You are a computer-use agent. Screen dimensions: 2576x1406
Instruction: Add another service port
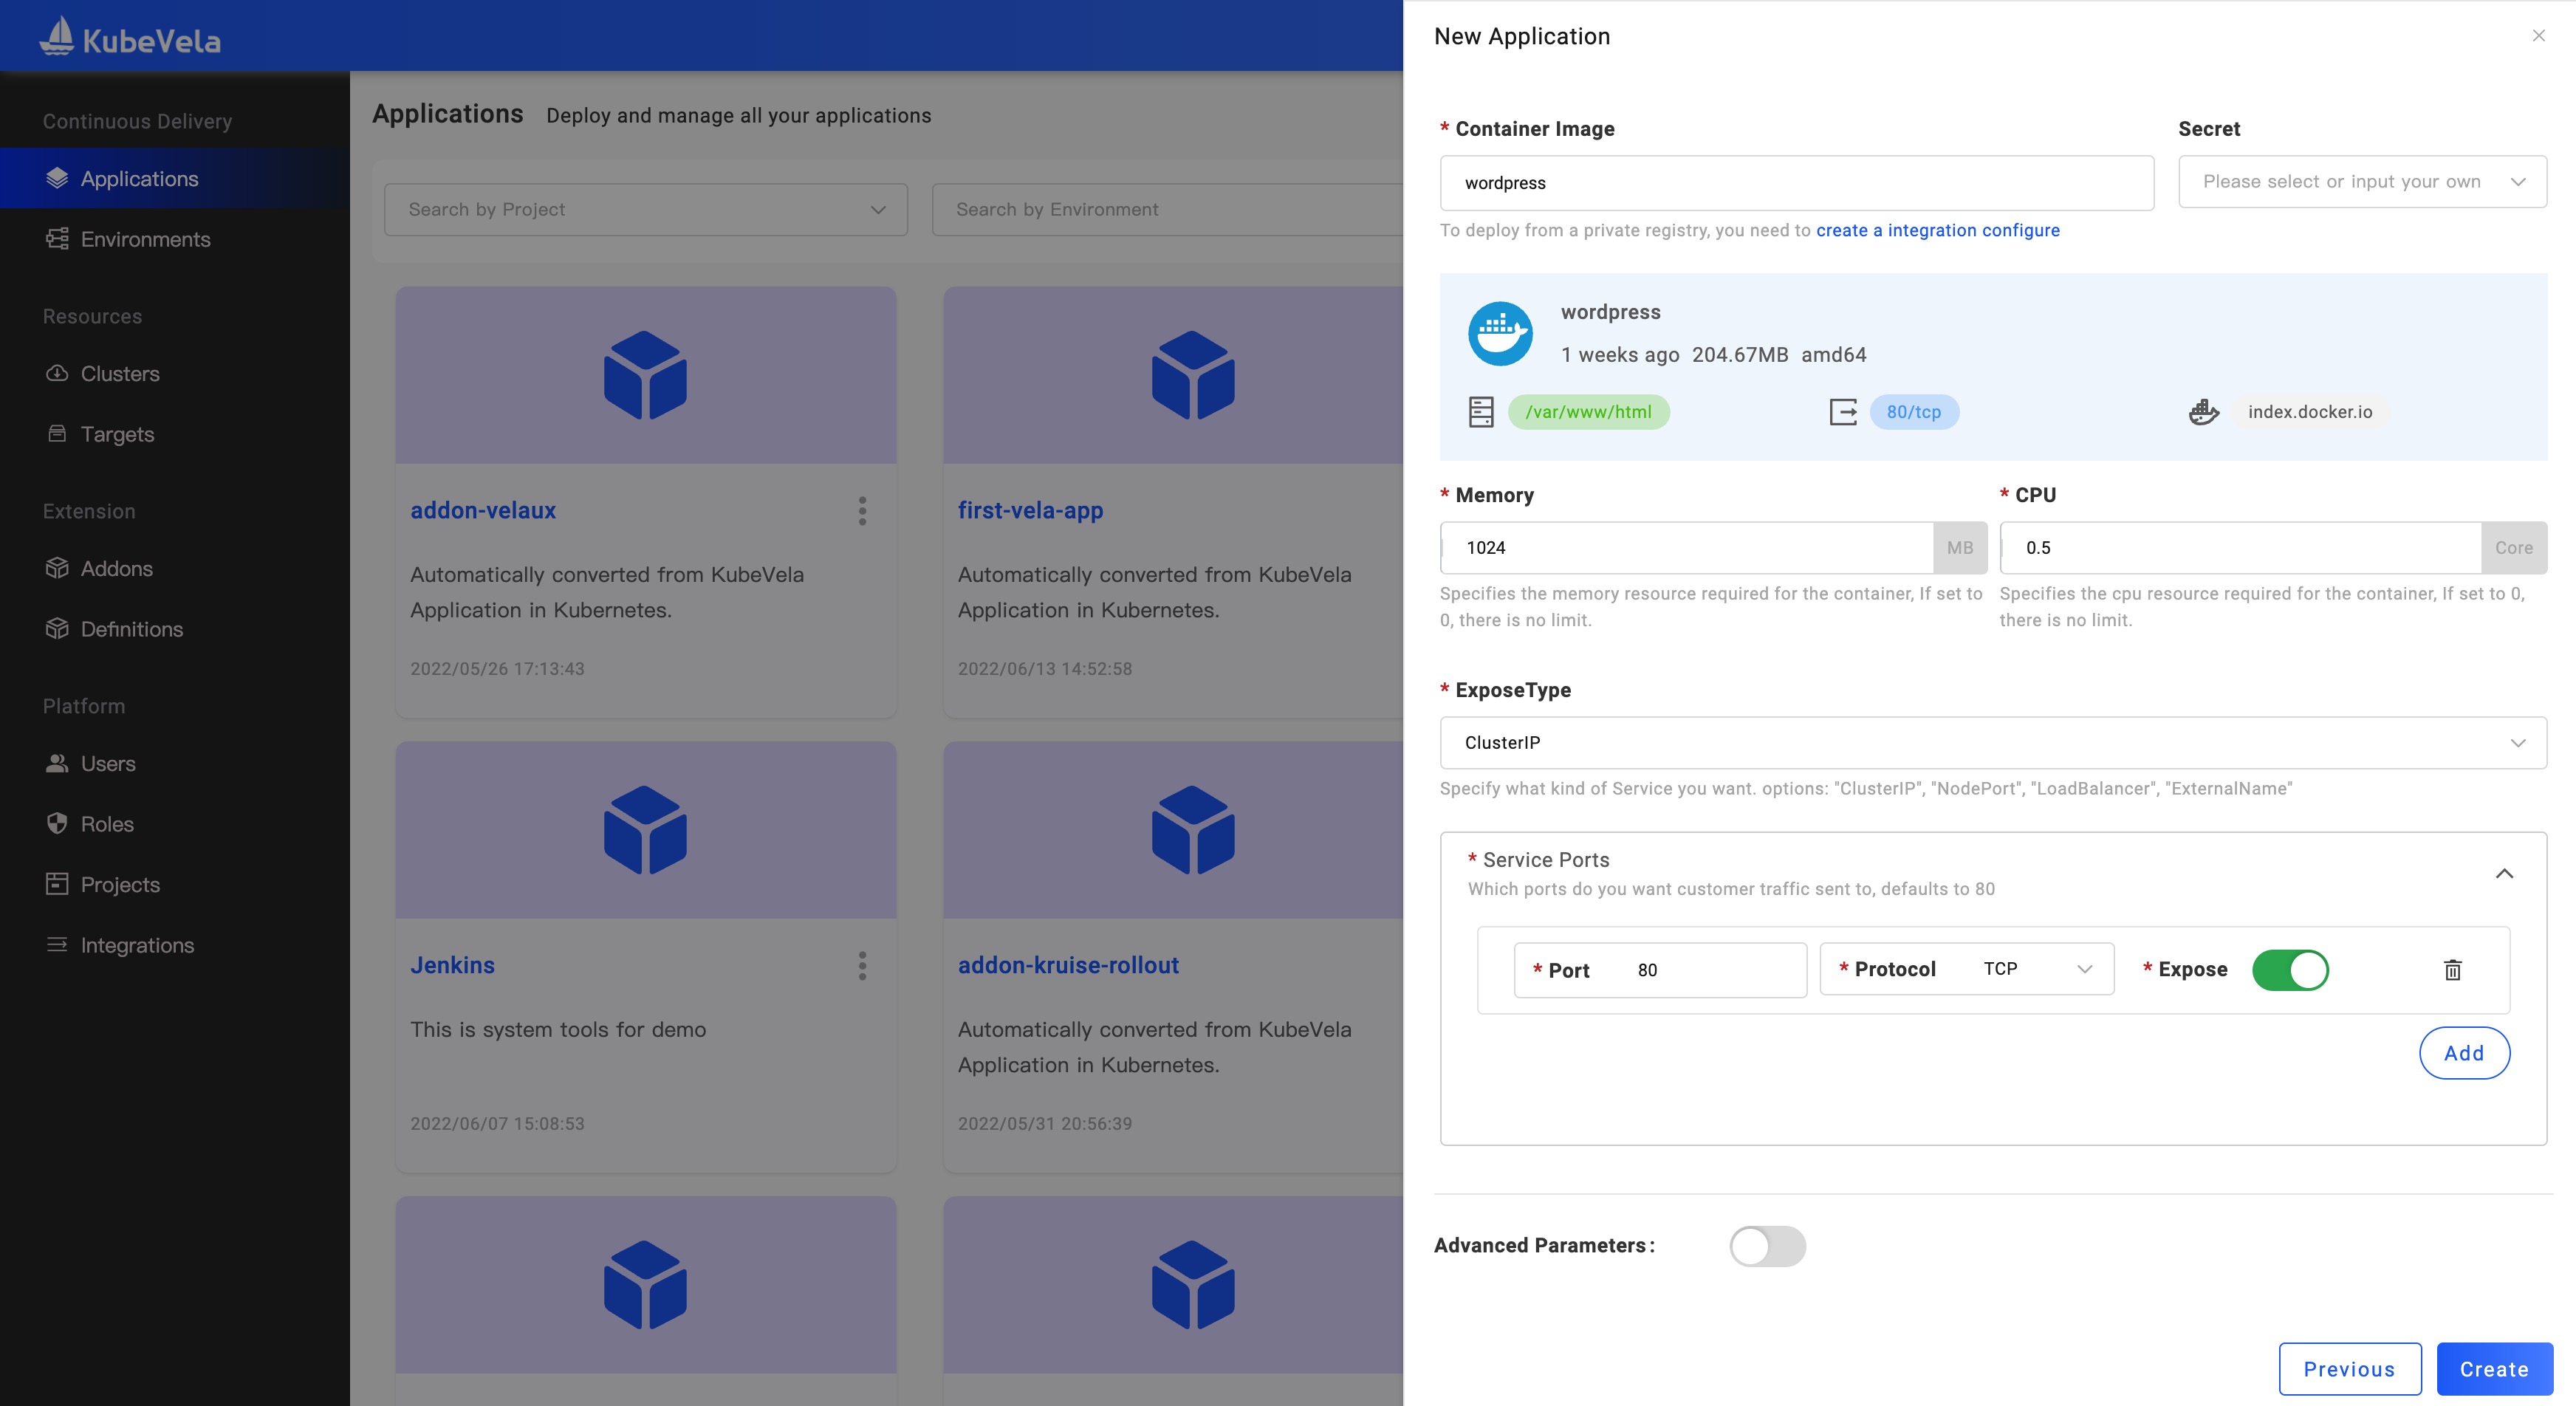[x=2463, y=1053]
